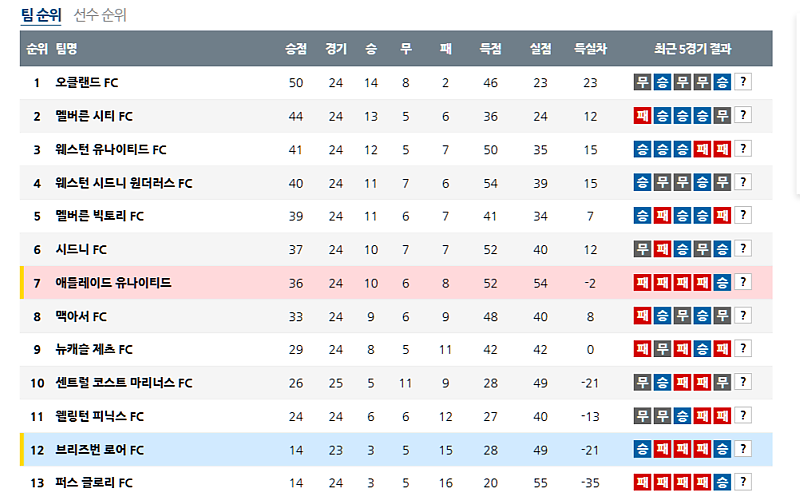
Task: Open the 오클랜드 FC team link
Action: tap(87, 82)
